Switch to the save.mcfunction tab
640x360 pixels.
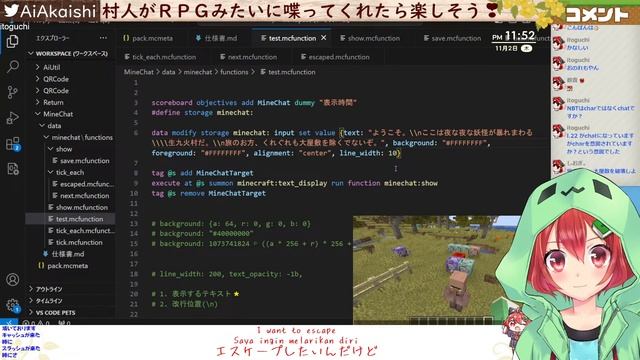click(452, 38)
